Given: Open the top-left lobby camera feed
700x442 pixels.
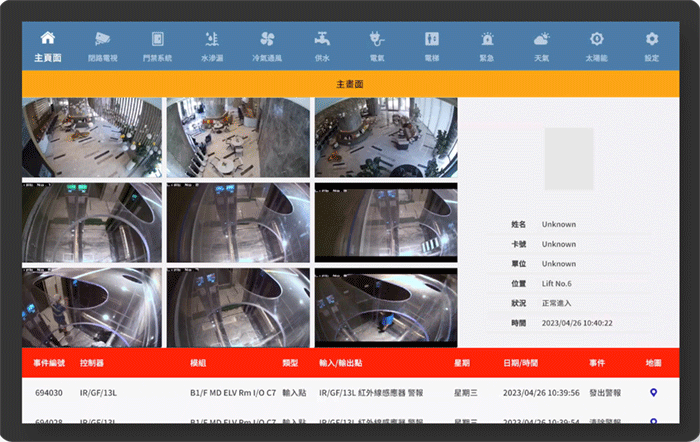Looking at the screenshot, I should pyautogui.click(x=91, y=138).
